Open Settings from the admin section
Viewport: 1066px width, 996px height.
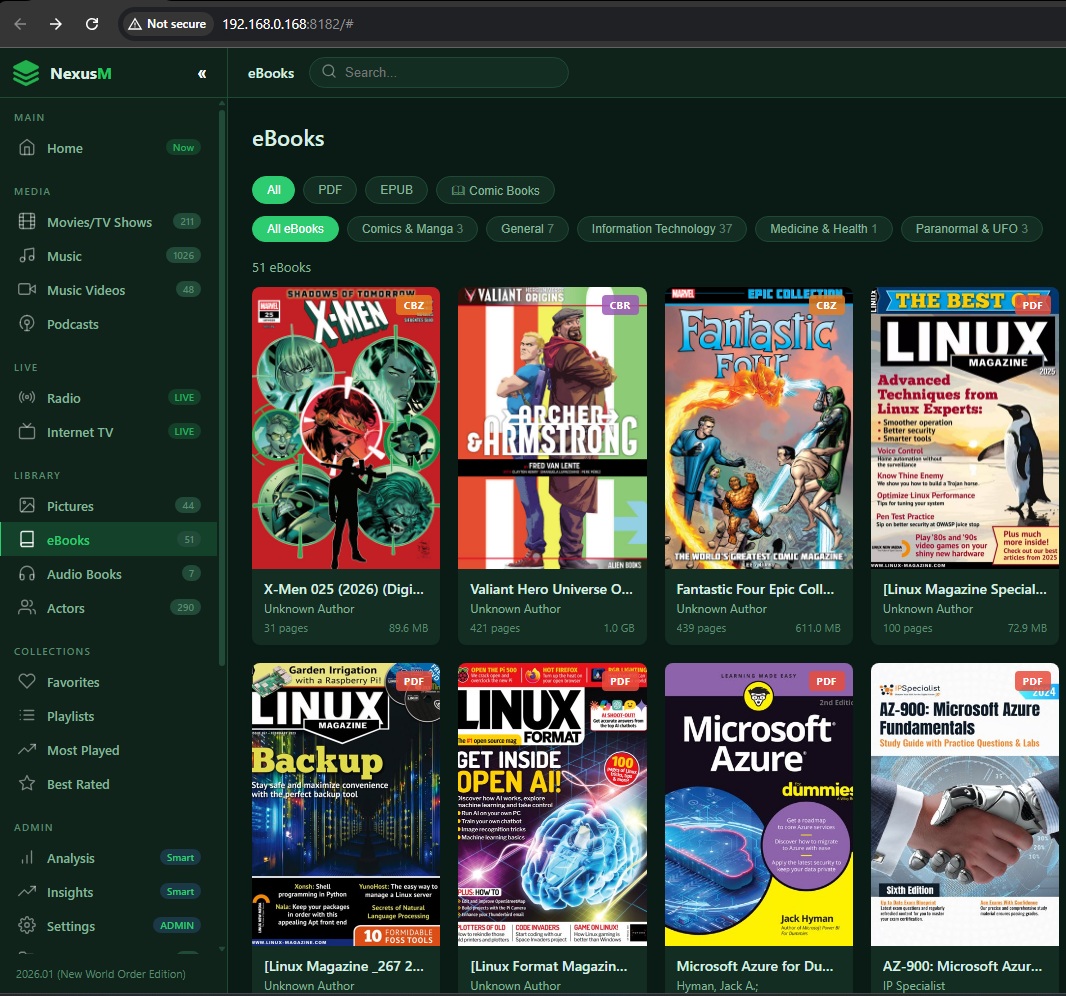tap(70, 926)
